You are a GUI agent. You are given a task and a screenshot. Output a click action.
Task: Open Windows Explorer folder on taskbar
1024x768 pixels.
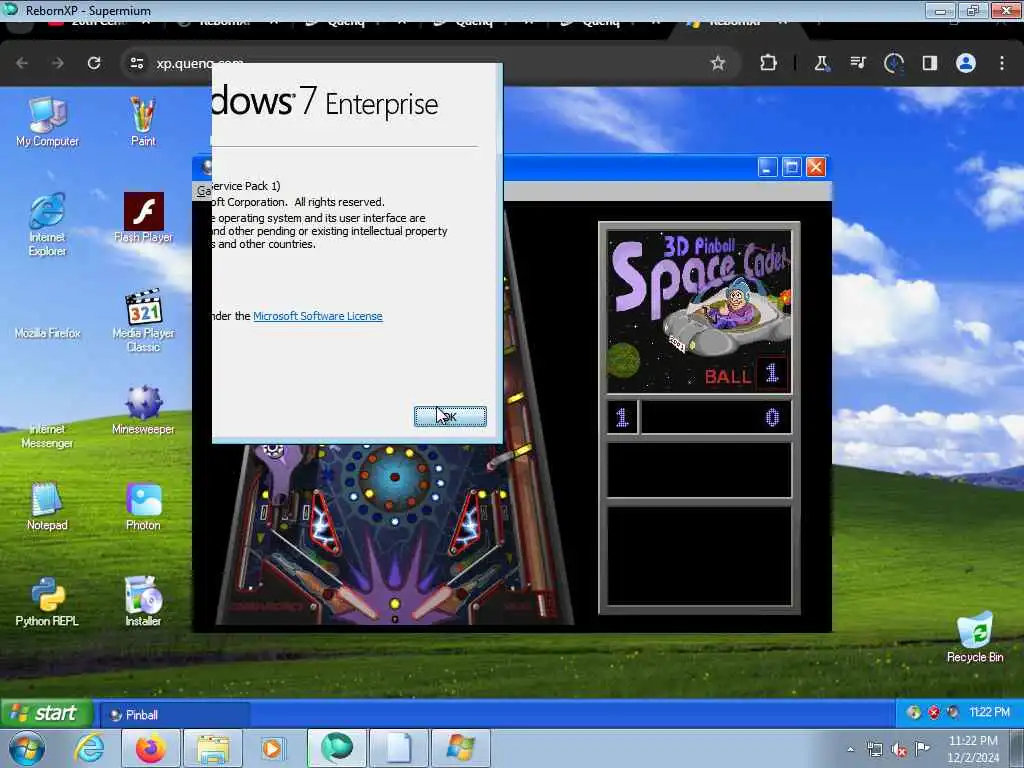click(213, 748)
